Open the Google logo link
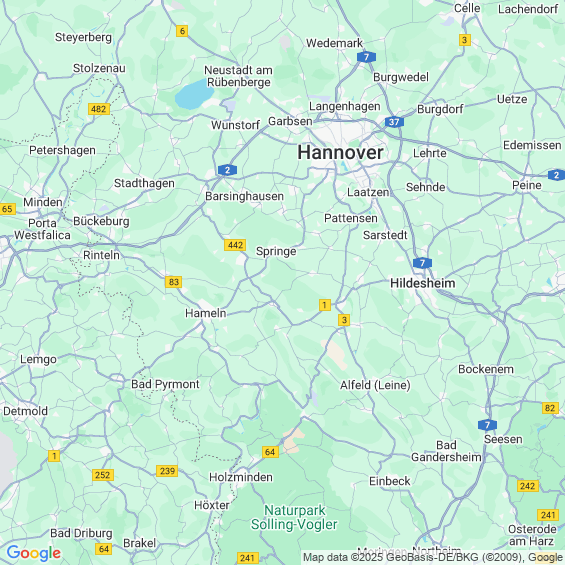The image size is (565, 565). tap(34, 553)
